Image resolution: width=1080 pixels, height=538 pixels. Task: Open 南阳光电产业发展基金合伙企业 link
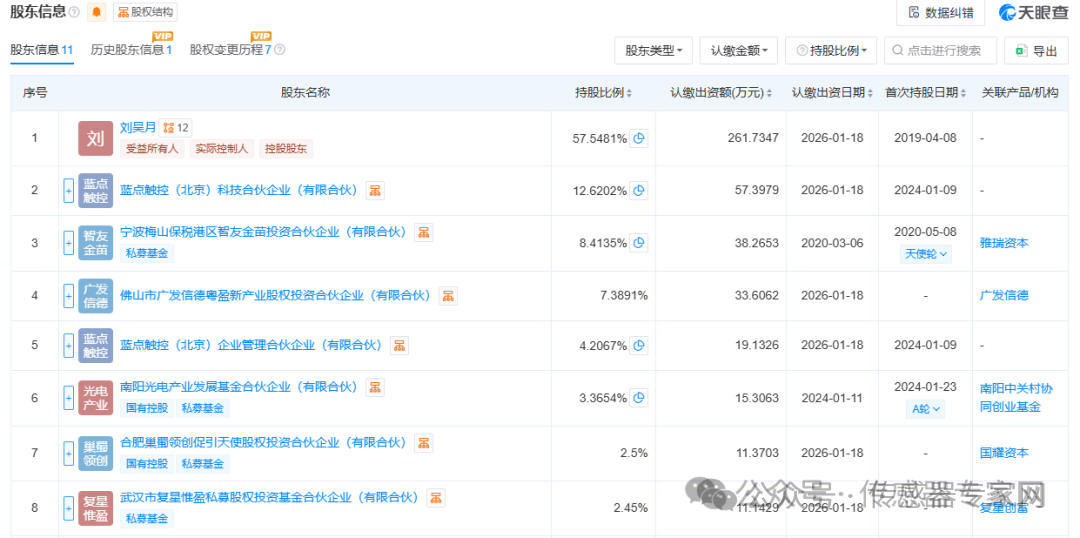[239, 386]
